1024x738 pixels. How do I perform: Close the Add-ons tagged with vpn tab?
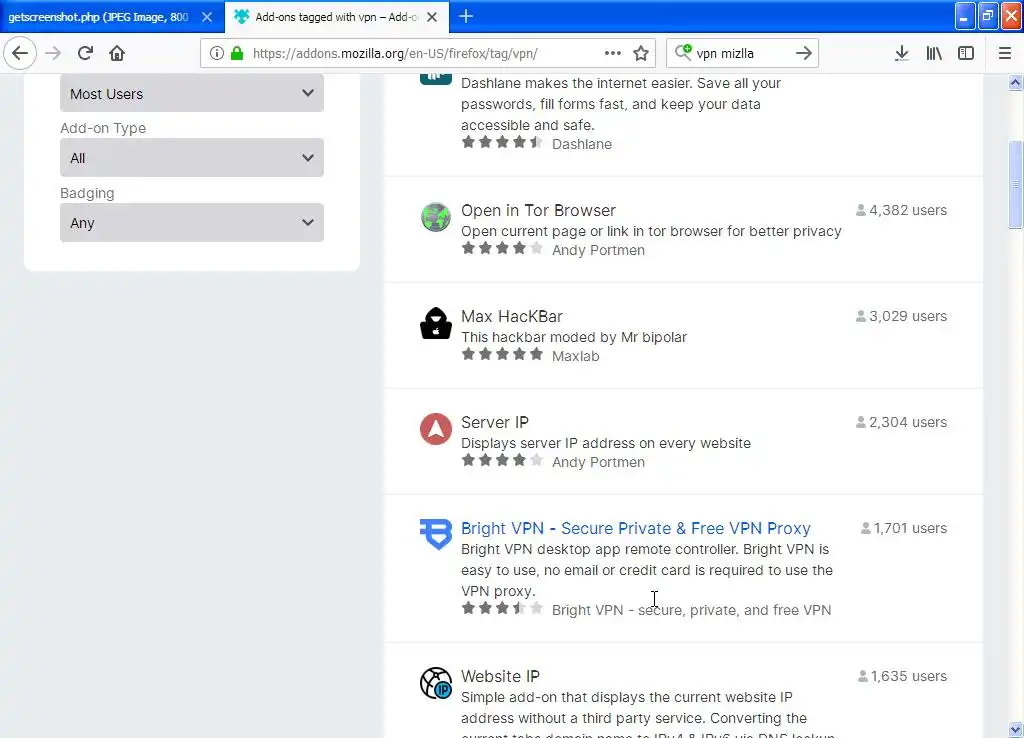pos(432,17)
